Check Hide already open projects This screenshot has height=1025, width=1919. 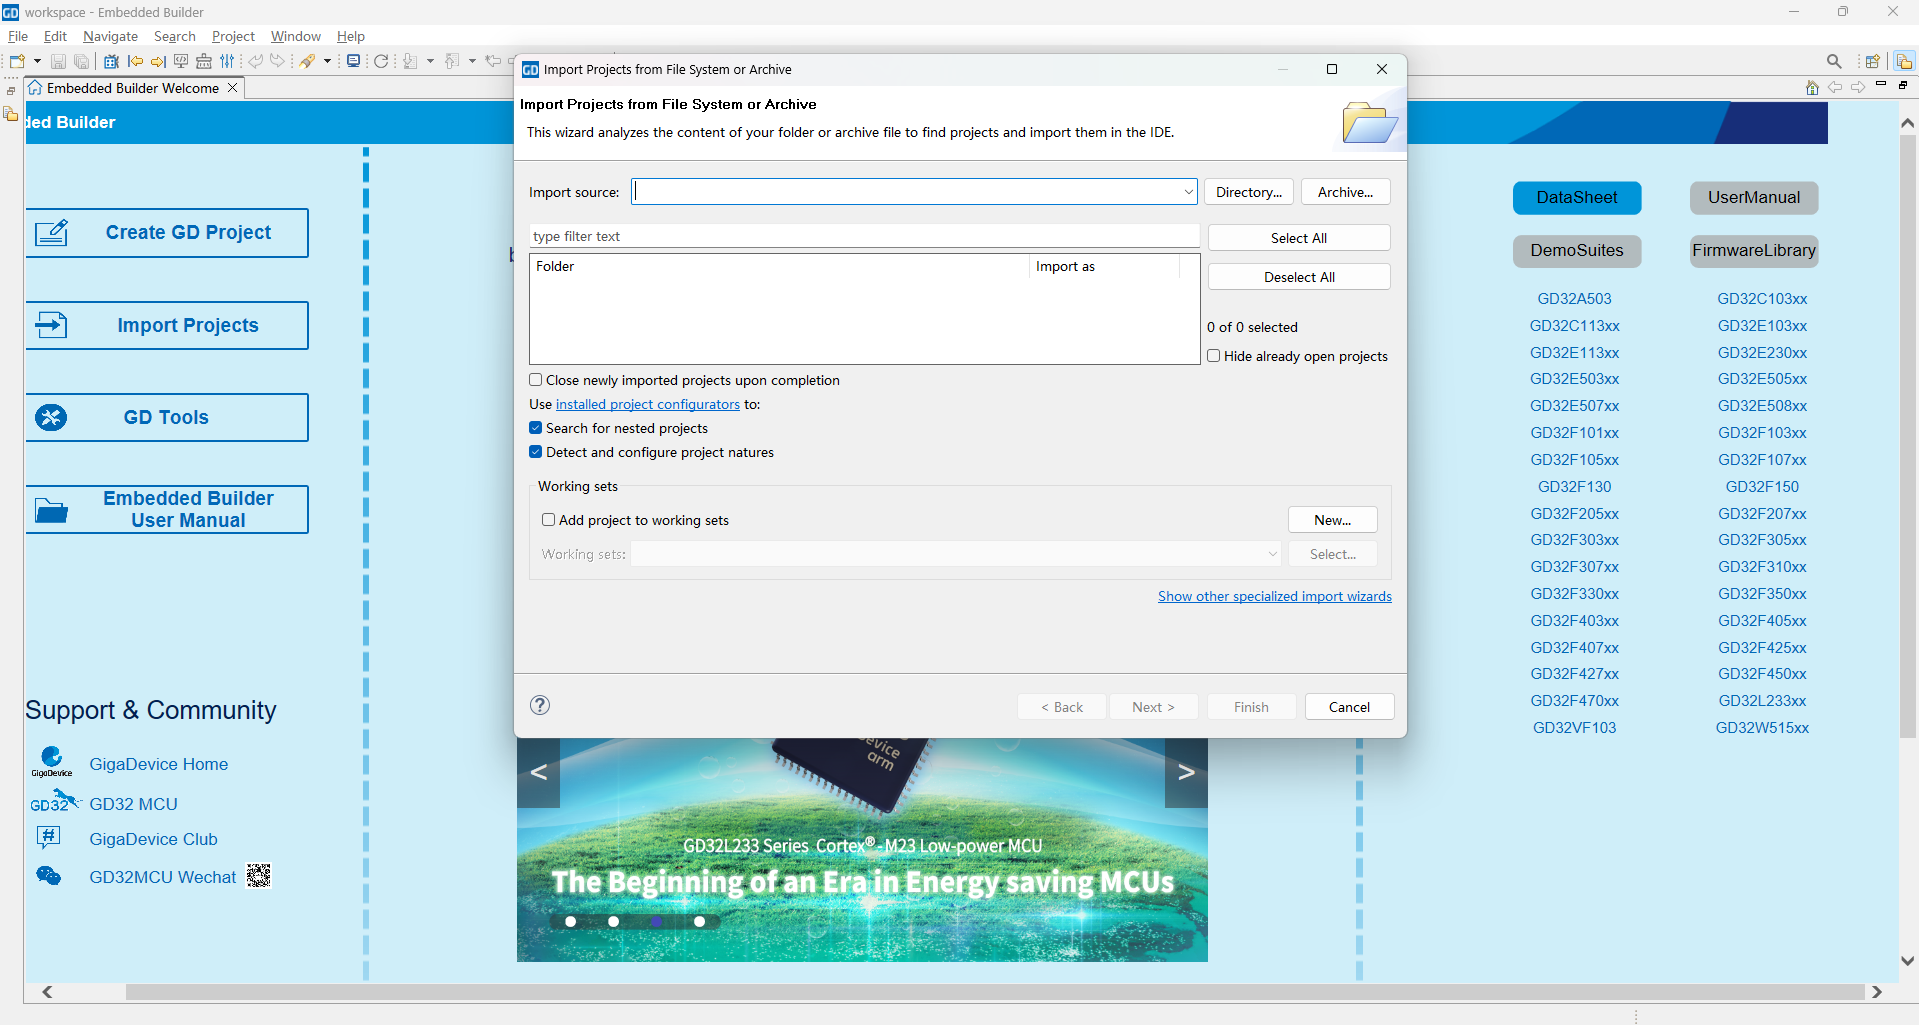[1214, 356]
